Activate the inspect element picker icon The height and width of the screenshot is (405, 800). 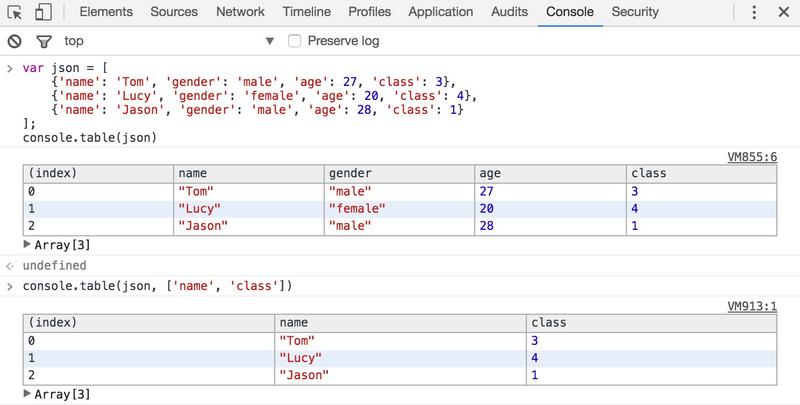[x=15, y=12]
